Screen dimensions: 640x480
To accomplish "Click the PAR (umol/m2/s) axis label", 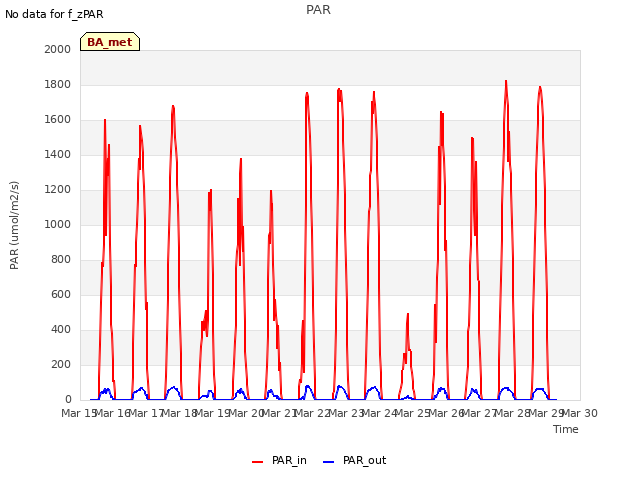I will pyautogui.click(x=14, y=225).
